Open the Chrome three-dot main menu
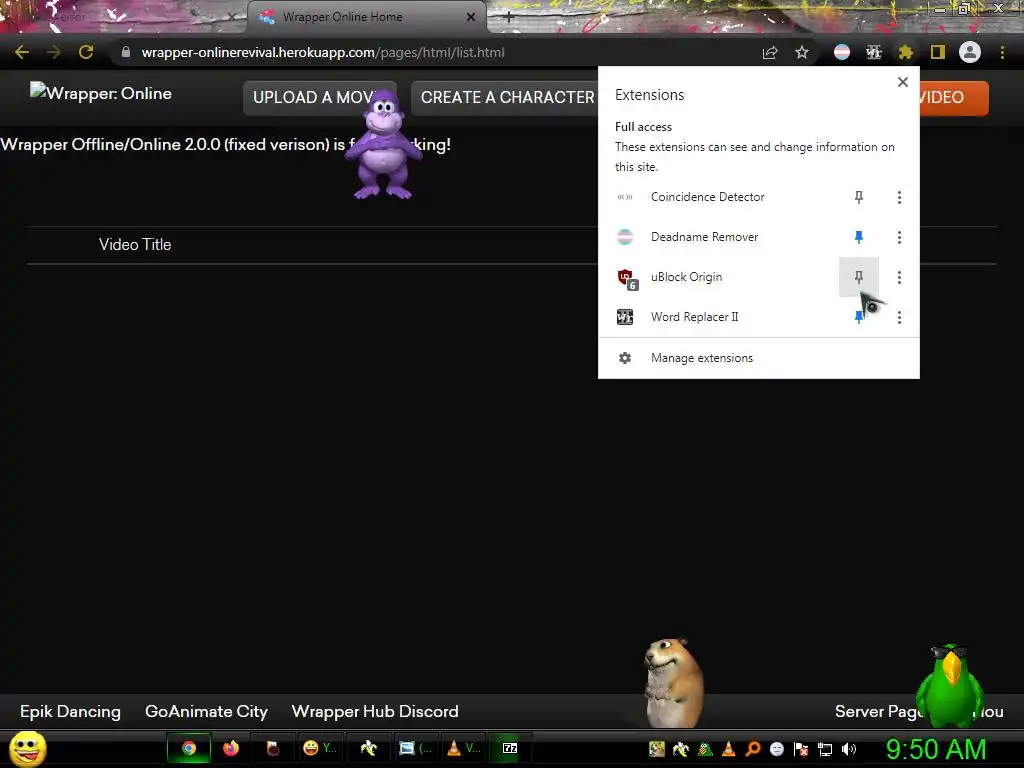This screenshot has height=768, width=1024. 1002,52
